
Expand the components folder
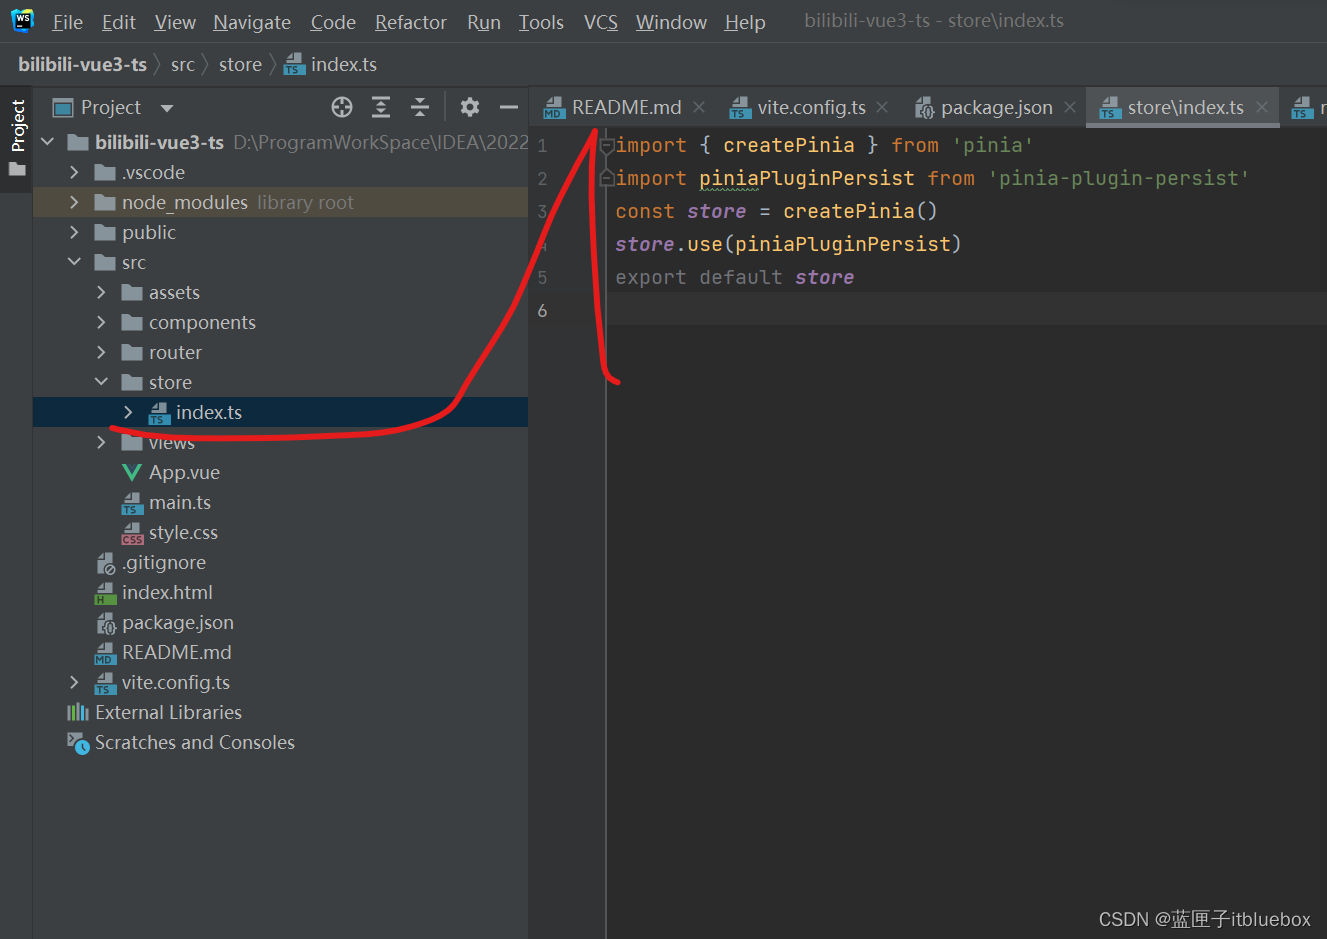[x=101, y=322]
